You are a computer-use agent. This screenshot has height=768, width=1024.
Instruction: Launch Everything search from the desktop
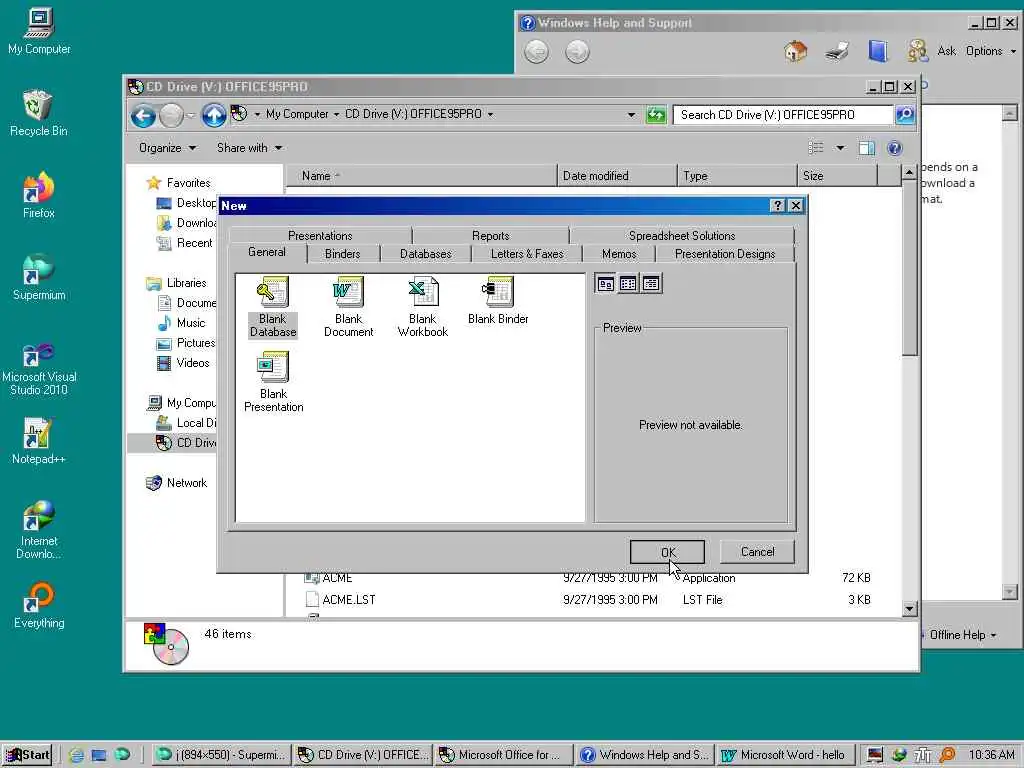coord(39,605)
